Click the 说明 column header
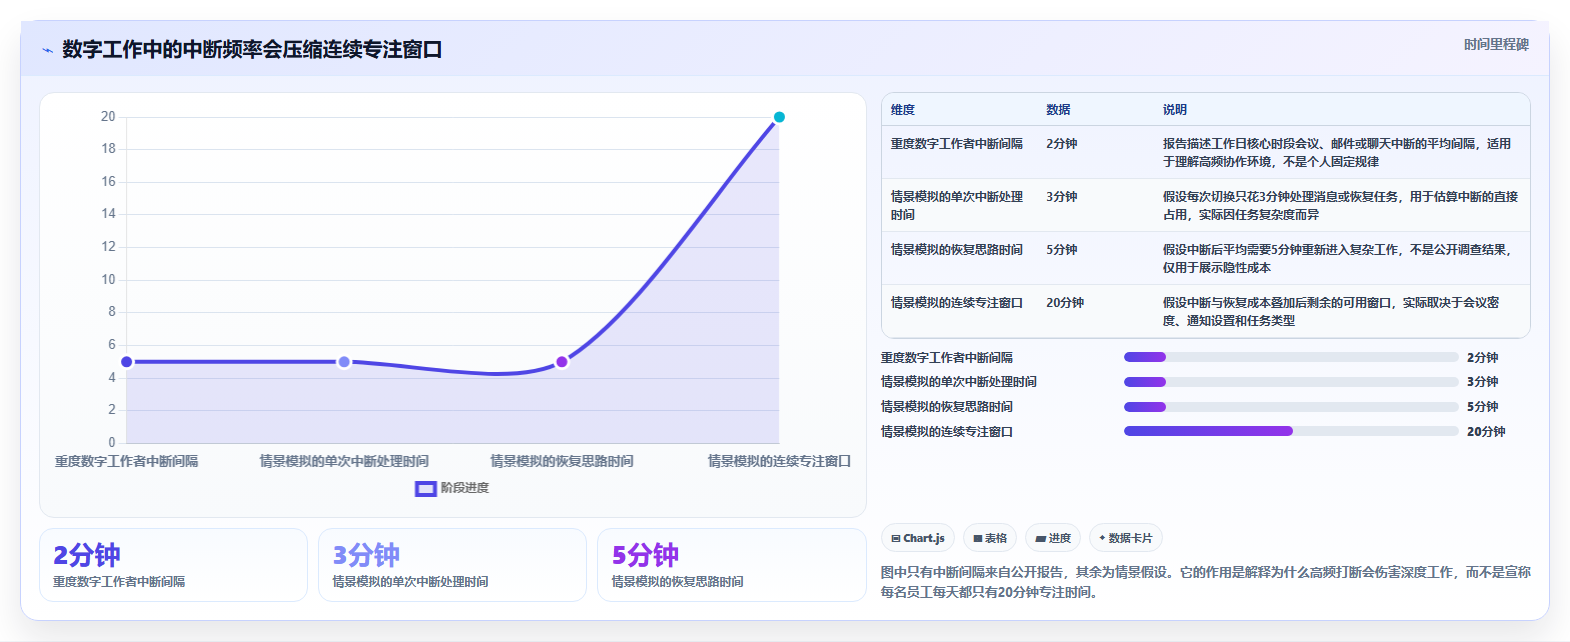This screenshot has height=642, width=1570. (1175, 110)
